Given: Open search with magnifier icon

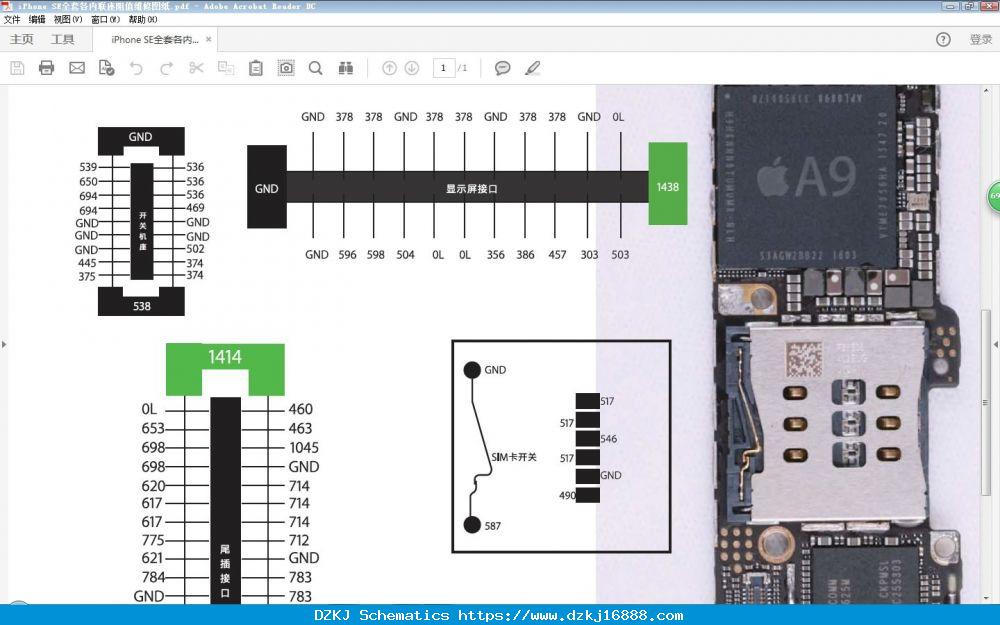Looking at the screenshot, I should [316, 68].
